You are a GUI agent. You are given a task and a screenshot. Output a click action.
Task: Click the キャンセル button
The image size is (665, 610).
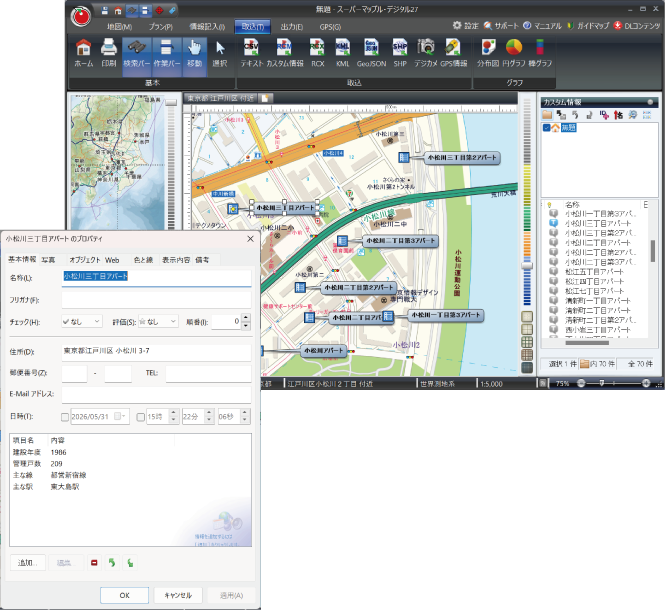[178, 595]
